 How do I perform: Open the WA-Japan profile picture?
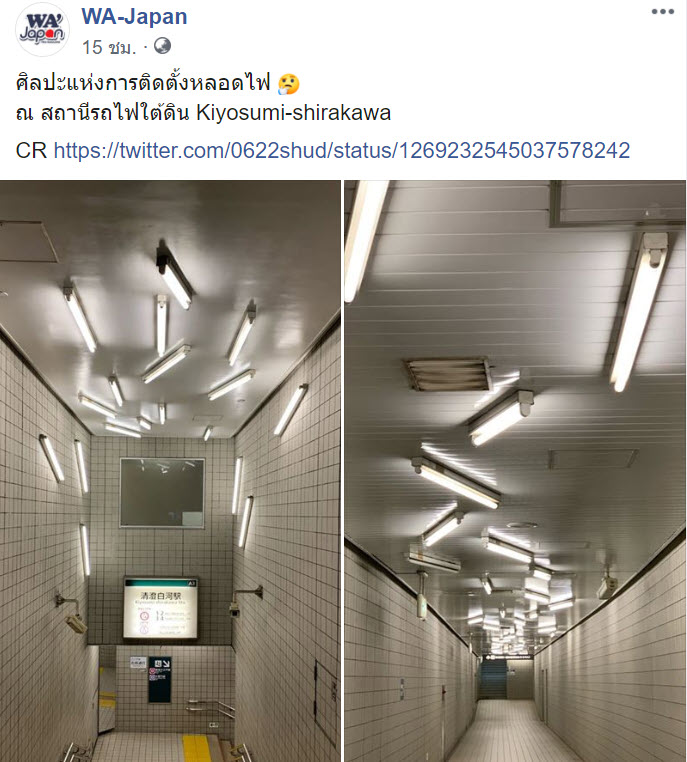(42, 30)
